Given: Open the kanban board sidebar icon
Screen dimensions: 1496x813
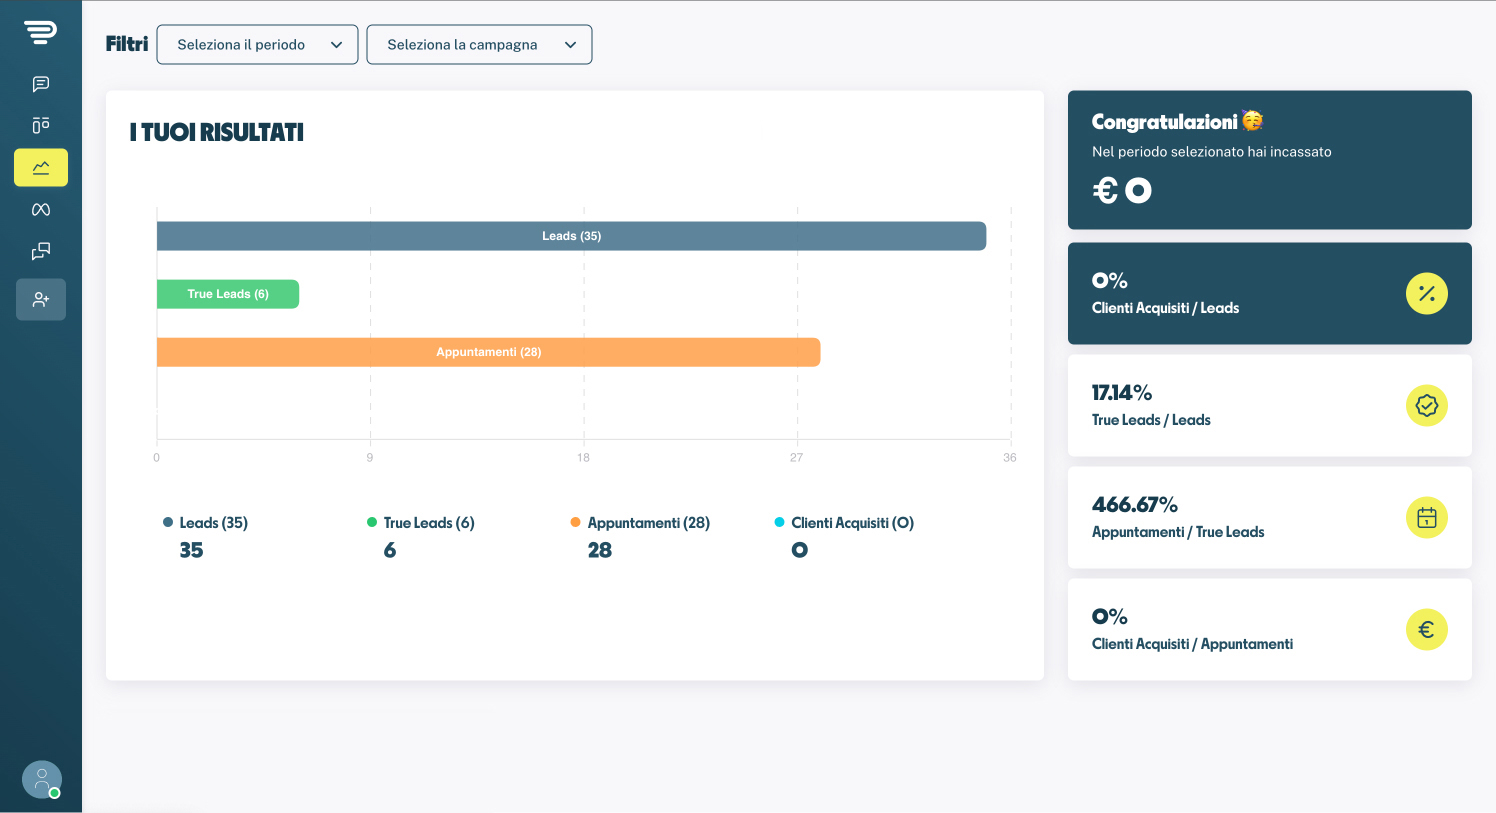Looking at the screenshot, I should point(41,125).
